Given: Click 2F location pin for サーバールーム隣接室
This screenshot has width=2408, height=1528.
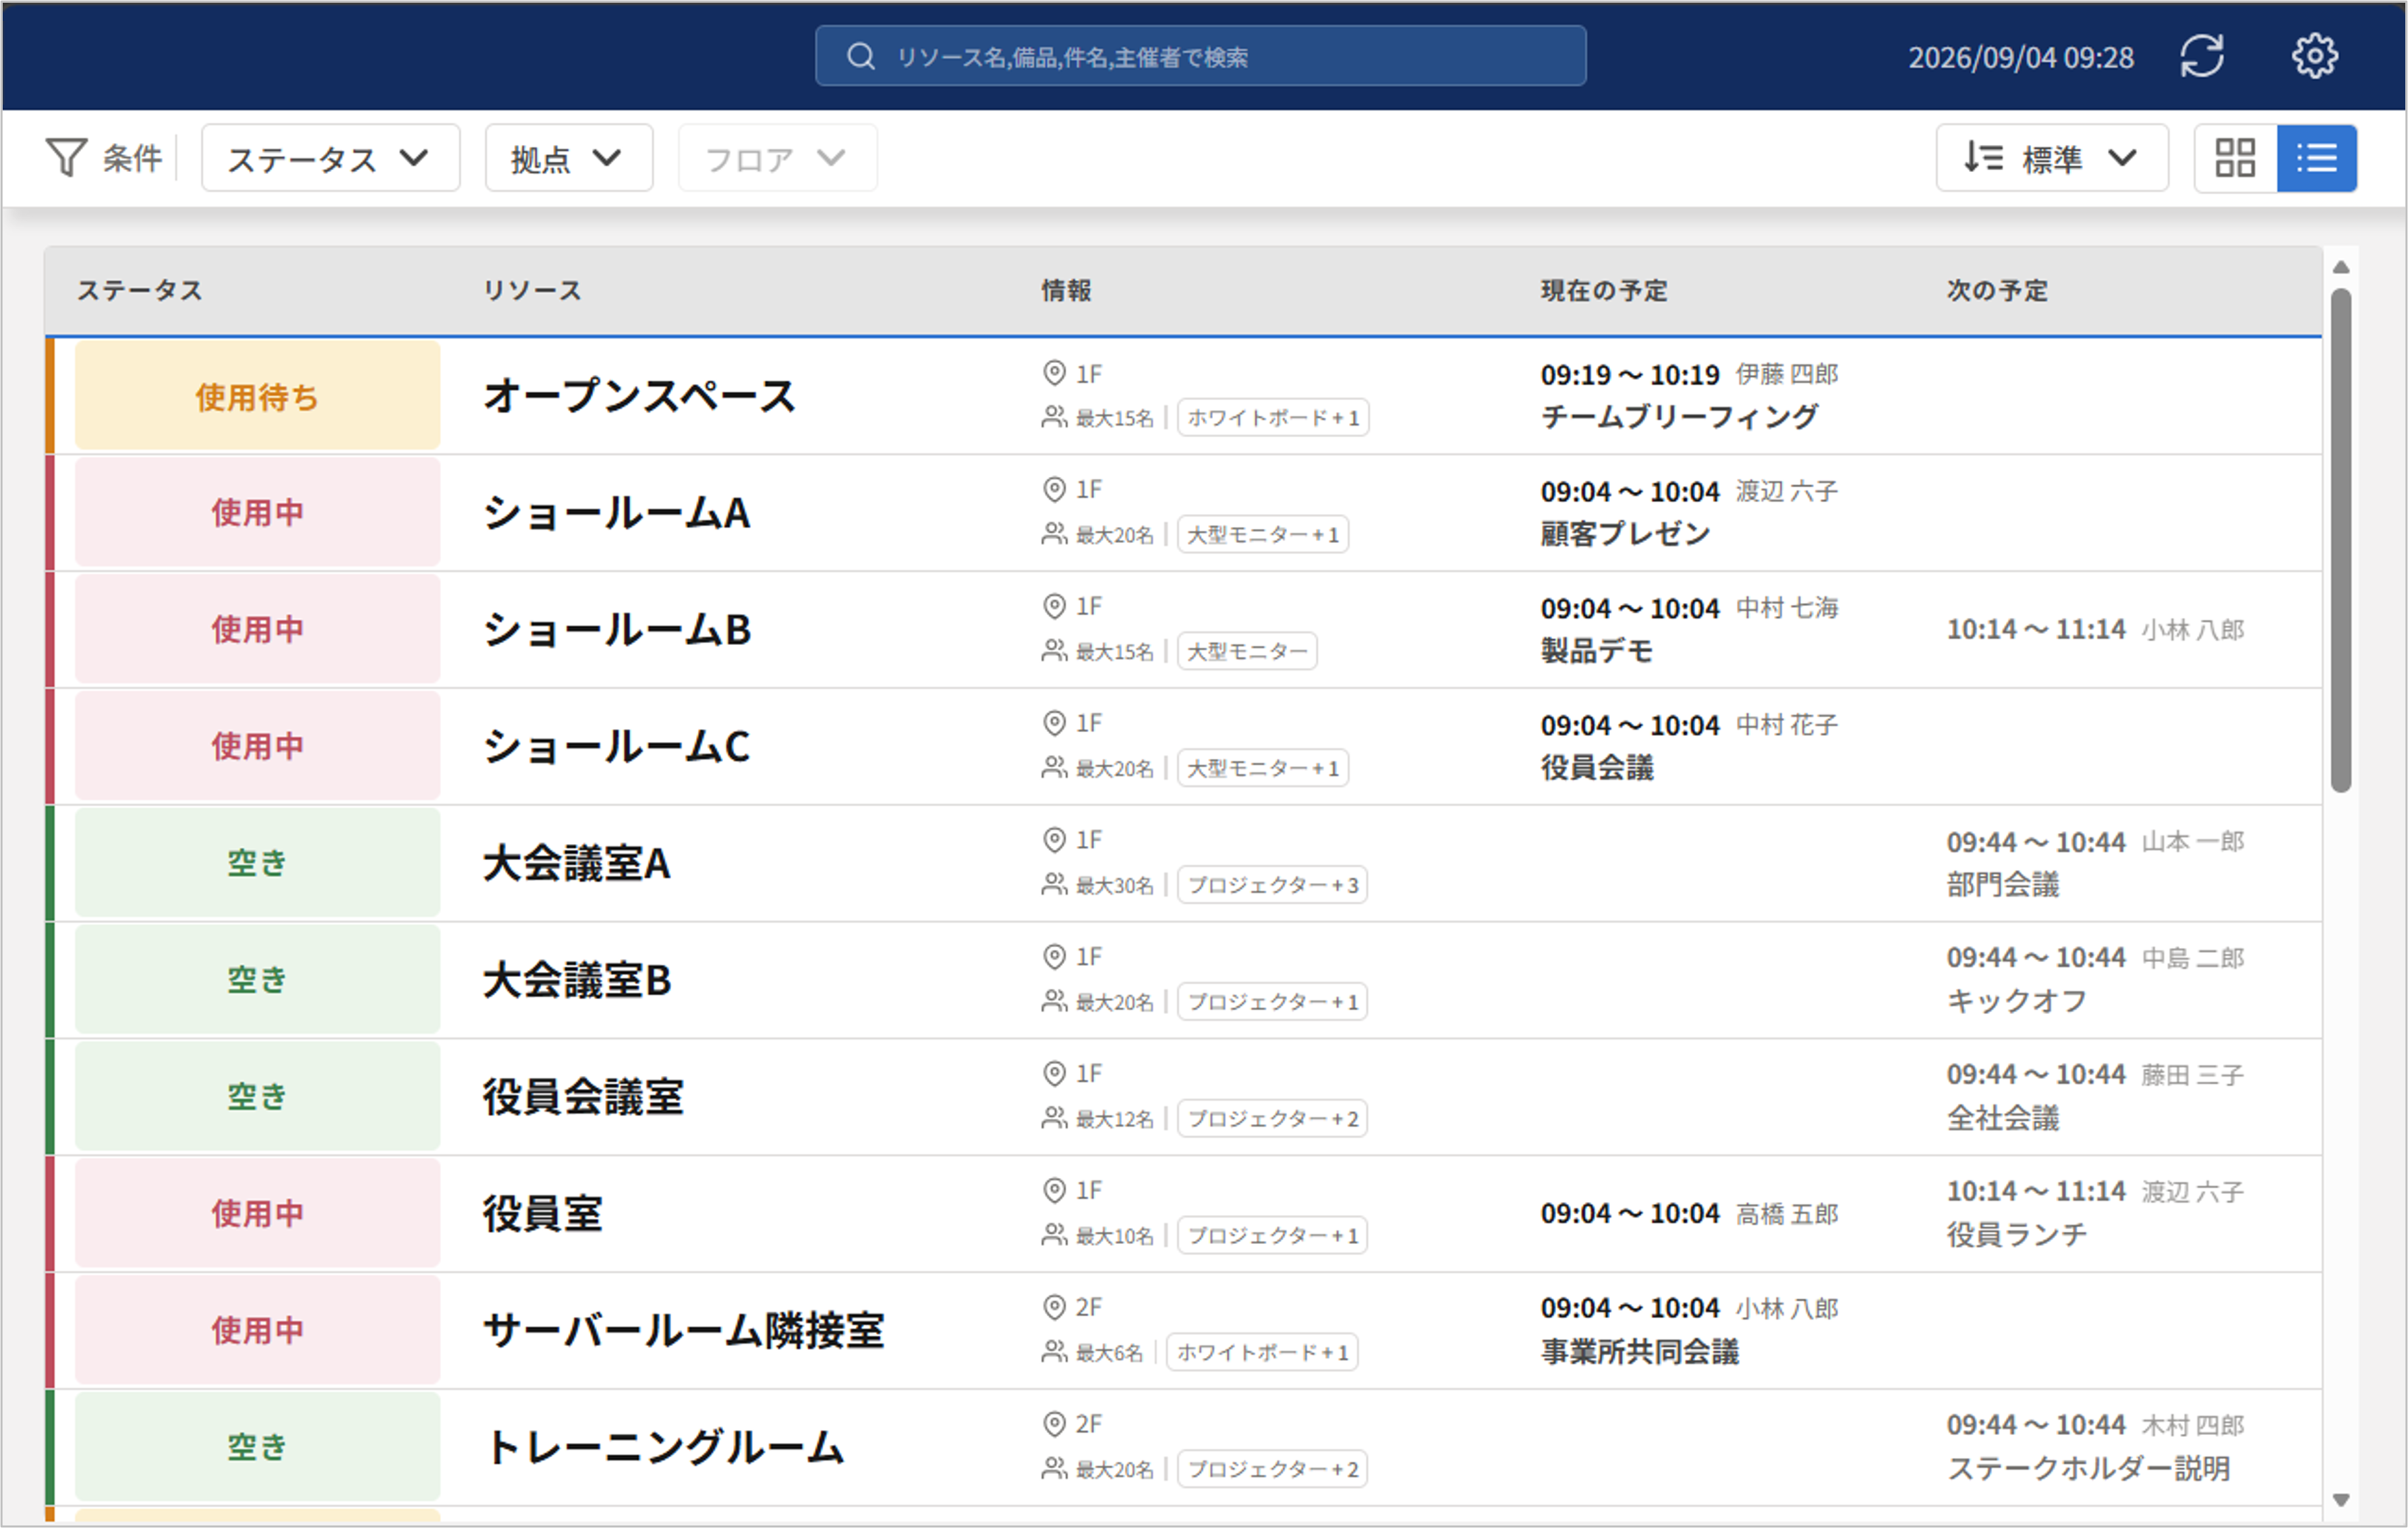Looking at the screenshot, I should coord(1054,1307).
